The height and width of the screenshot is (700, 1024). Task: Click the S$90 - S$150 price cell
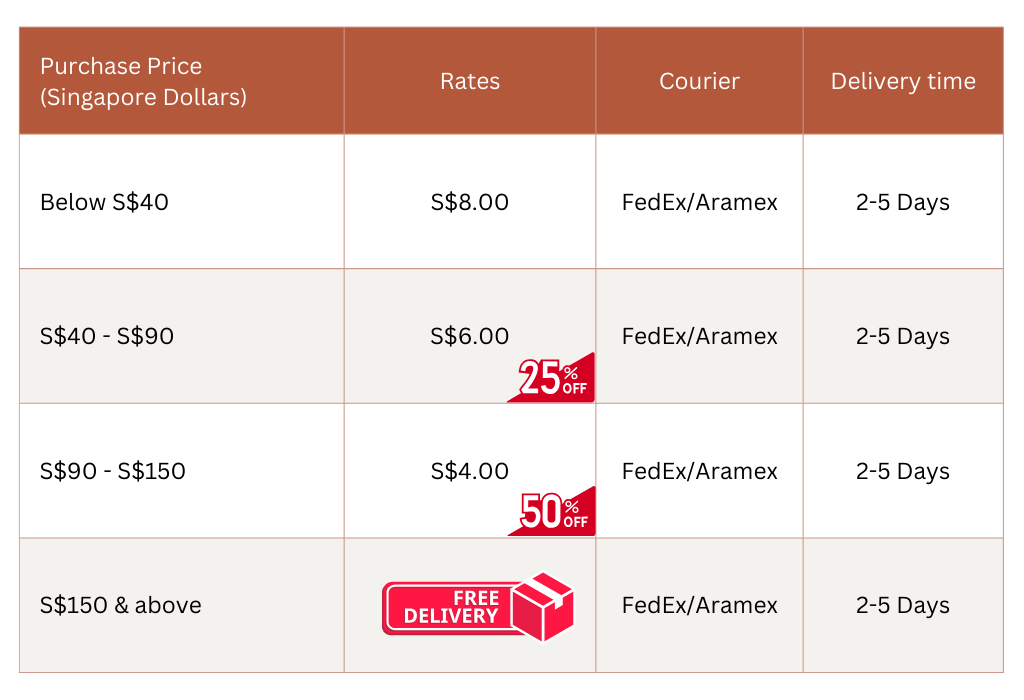(x=113, y=471)
